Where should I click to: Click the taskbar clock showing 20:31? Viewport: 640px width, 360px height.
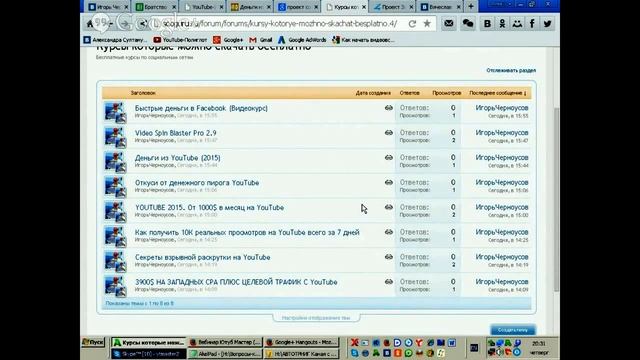(538, 344)
